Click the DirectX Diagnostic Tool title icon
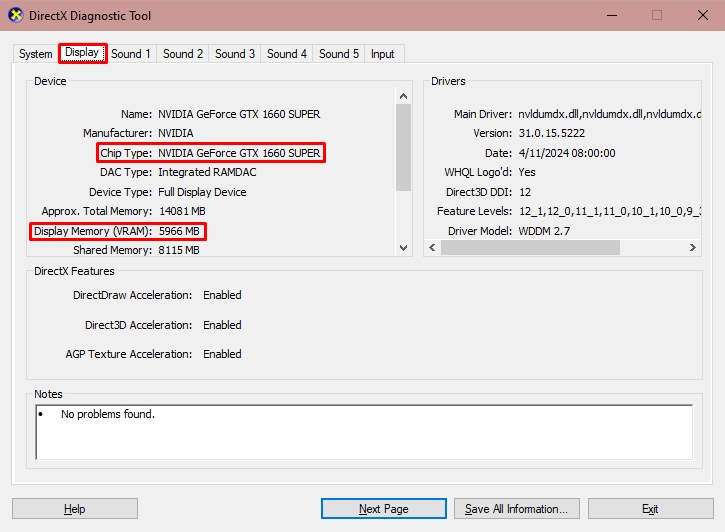The width and height of the screenshot is (725, 532). [15, 15]
